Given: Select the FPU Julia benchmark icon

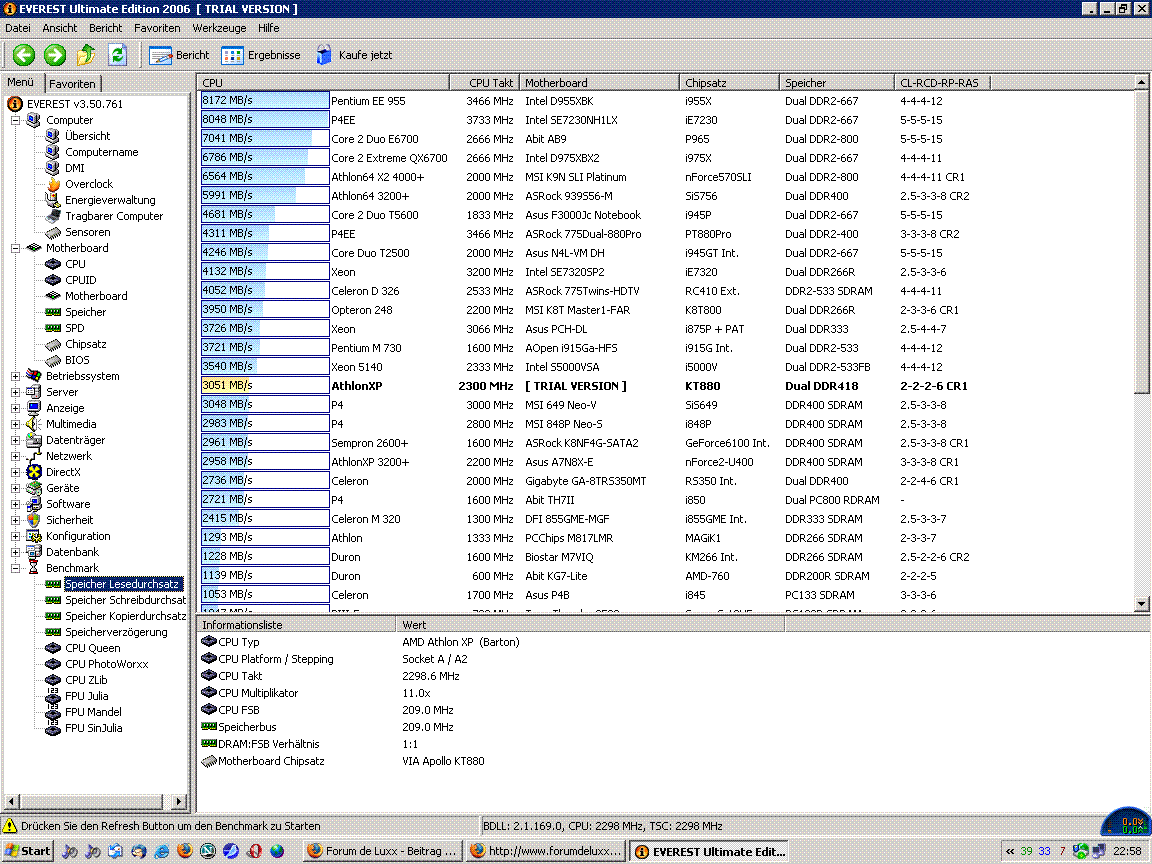Looking at the screenshot, I should pyautogui.click(x=53, y=695).
